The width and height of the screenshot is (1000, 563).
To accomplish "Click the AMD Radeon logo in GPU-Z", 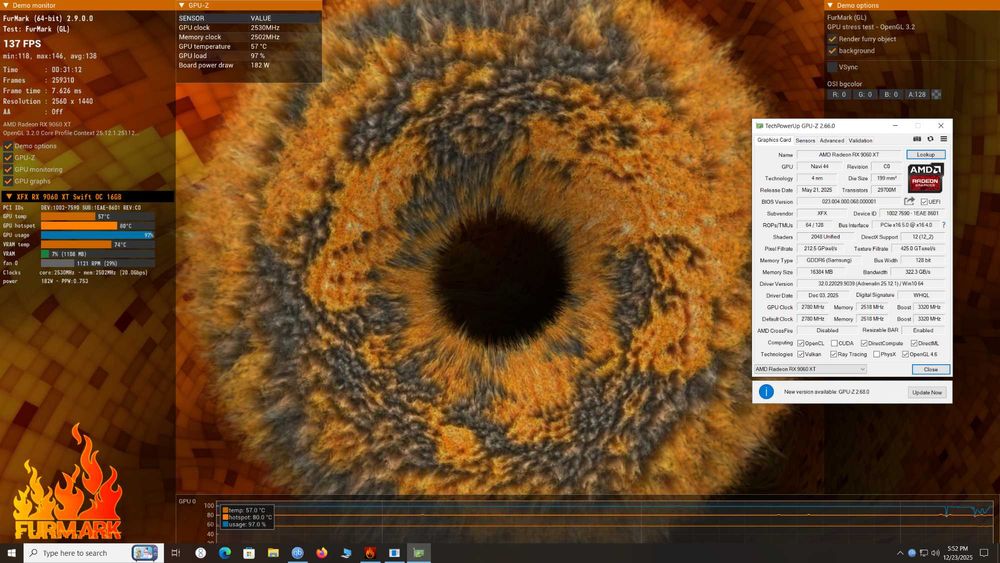I will coord(925,178).
